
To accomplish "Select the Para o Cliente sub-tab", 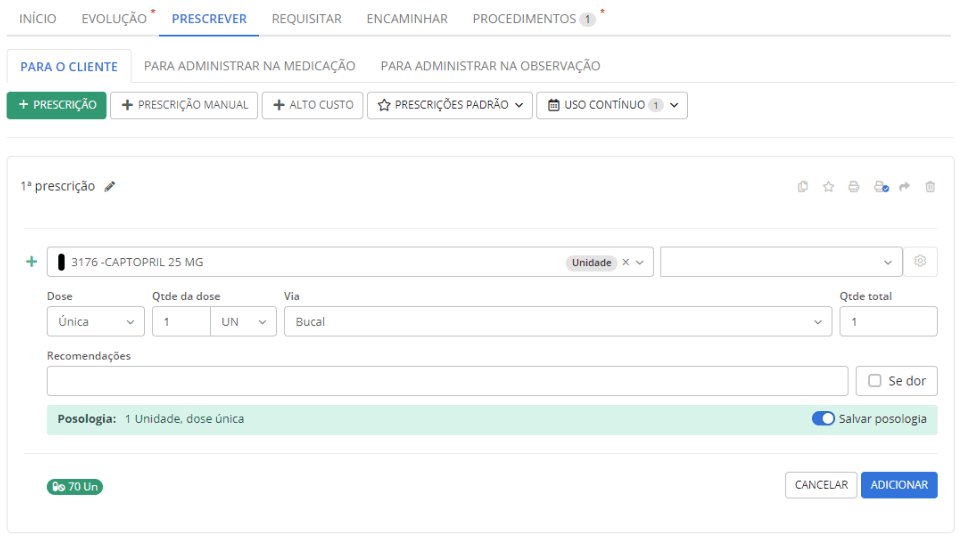I will tap(68, 67).
